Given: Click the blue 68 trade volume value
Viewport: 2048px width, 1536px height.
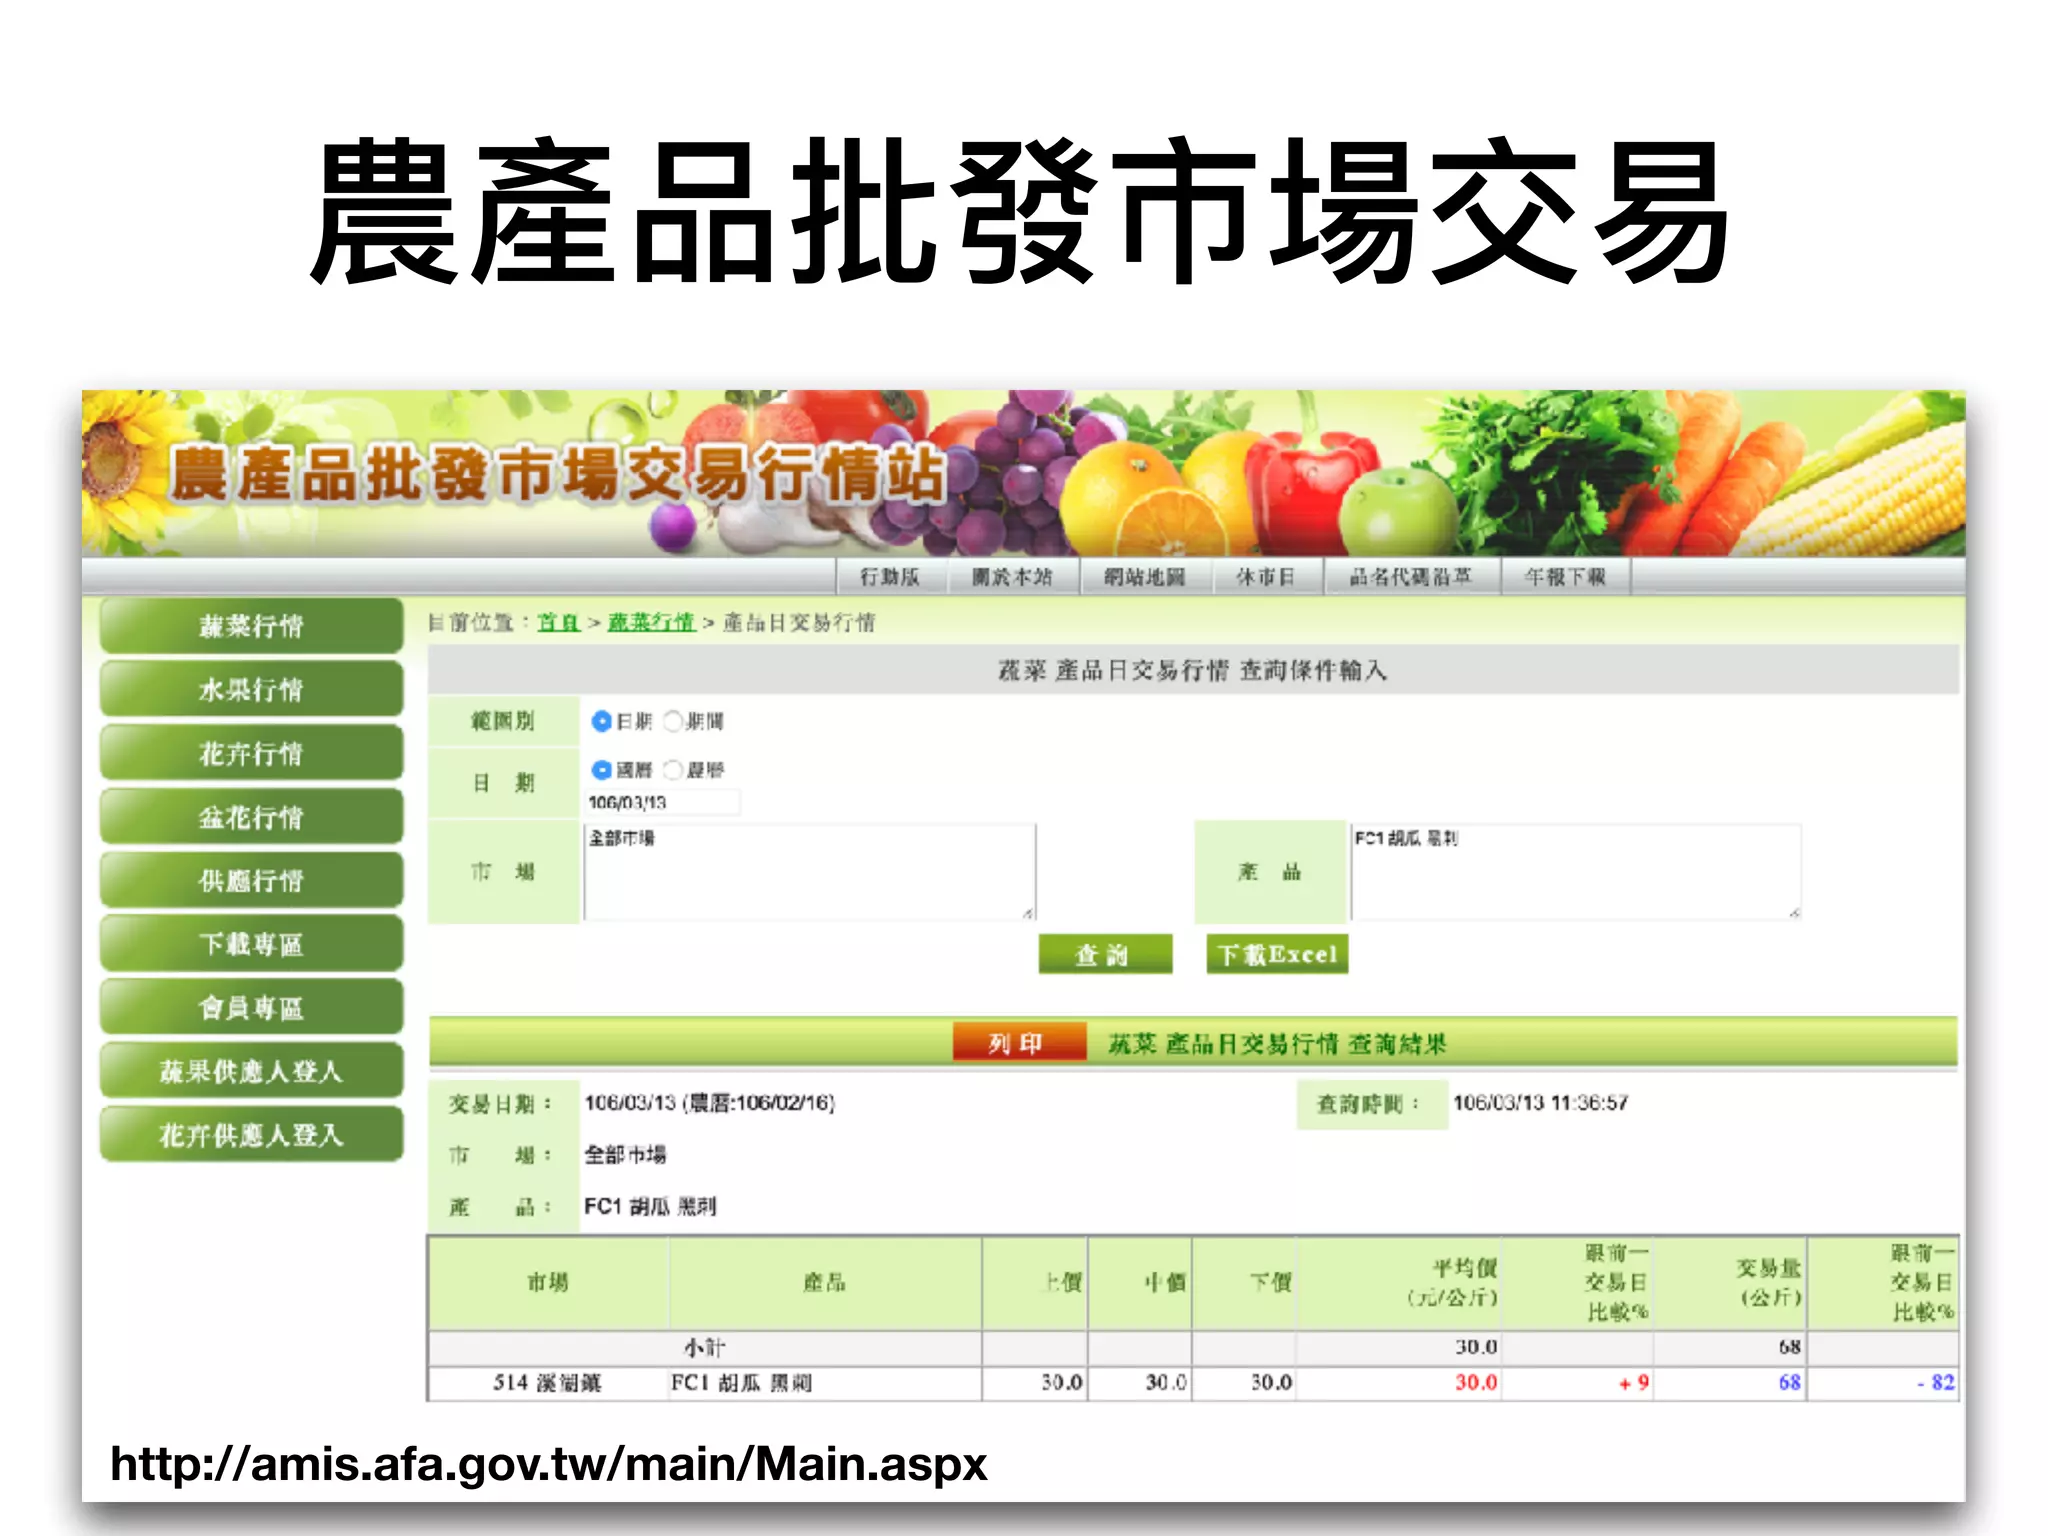Looking at the screenshot, I should coord(1789,1383).
